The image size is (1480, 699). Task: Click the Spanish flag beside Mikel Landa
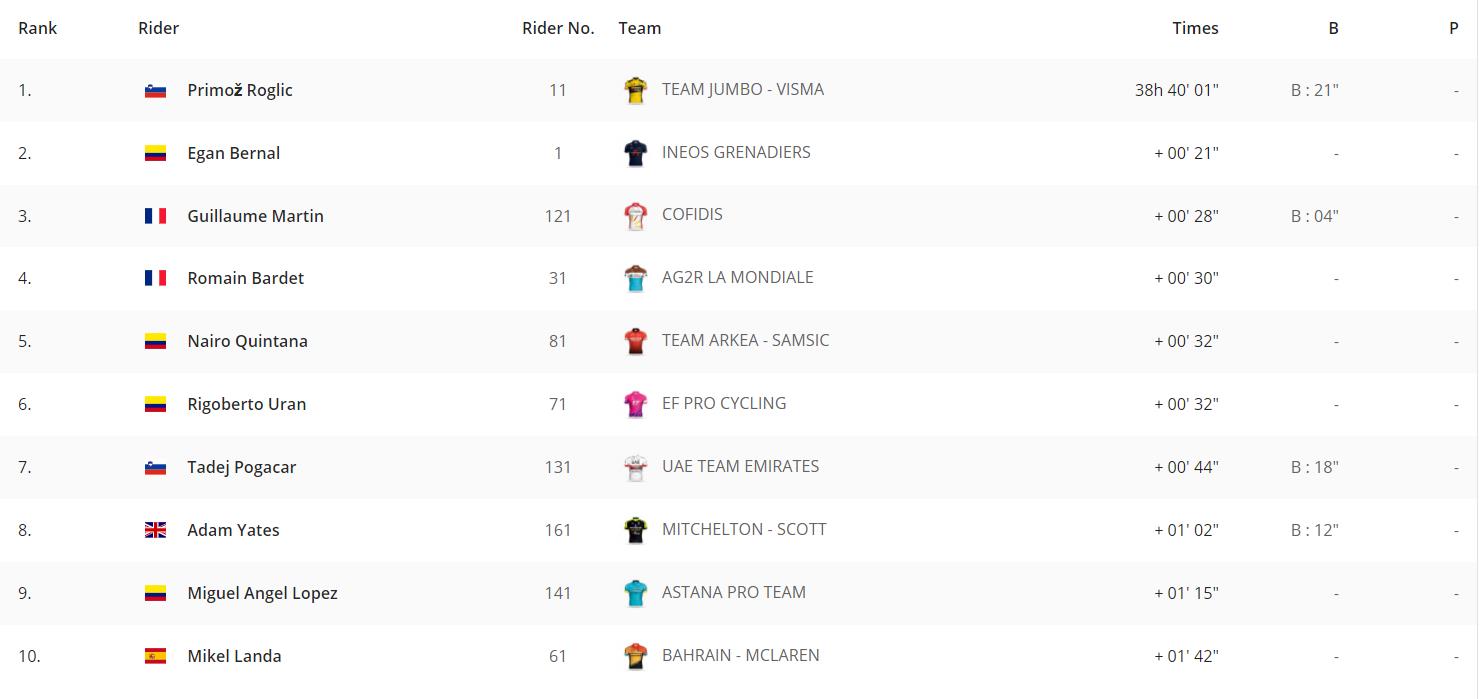coord(155,656)
